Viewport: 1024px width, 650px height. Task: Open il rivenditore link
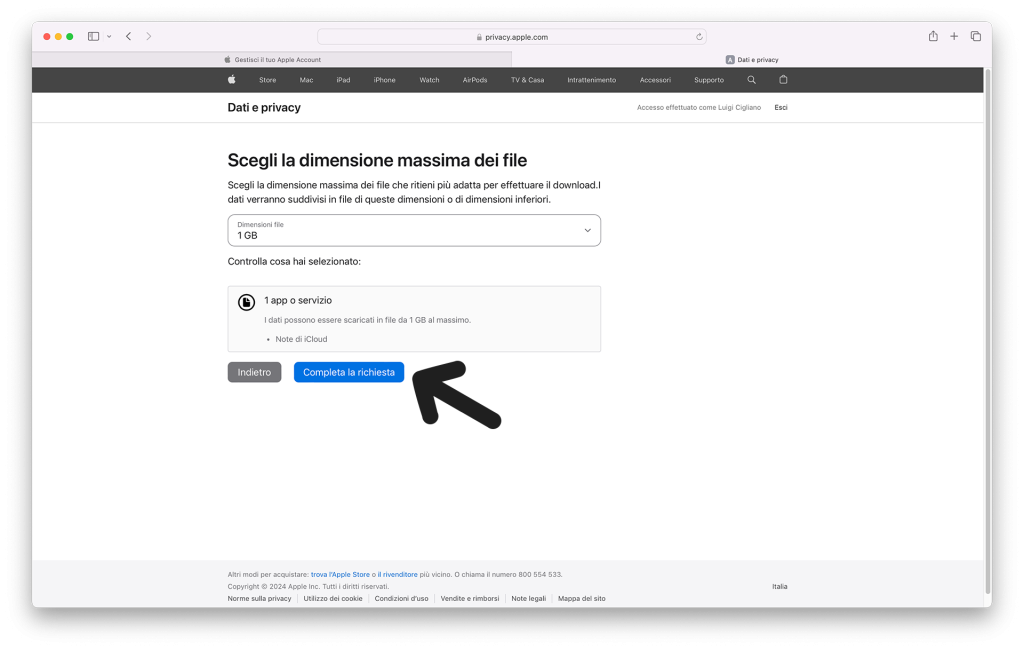point(397,574)
